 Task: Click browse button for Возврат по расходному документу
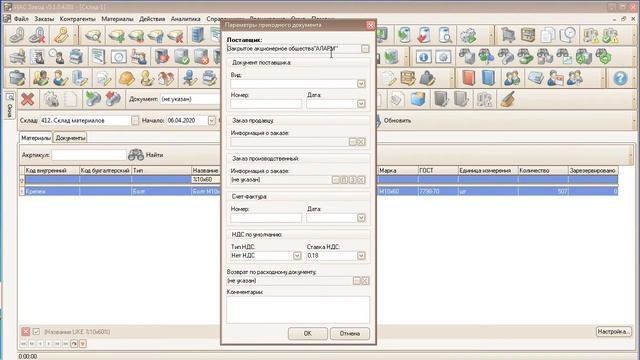pyautogui.click(x=356, y=281)
